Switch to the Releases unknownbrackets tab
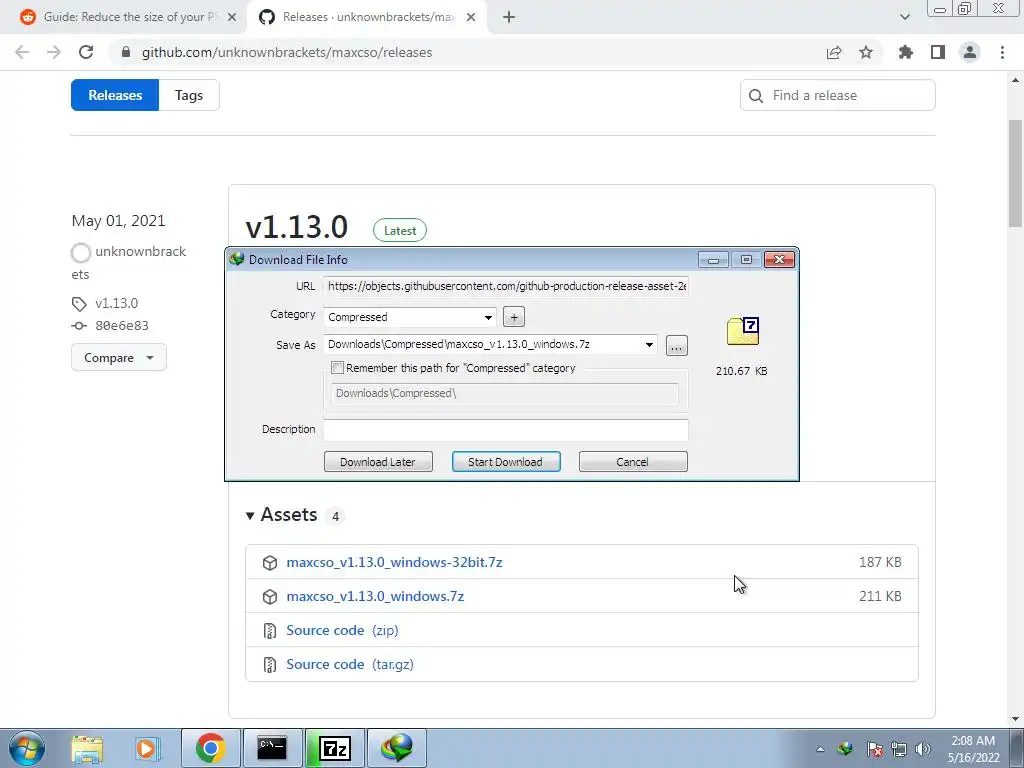The height and width of the screenshot is (768, 1024). coord(366,17)
